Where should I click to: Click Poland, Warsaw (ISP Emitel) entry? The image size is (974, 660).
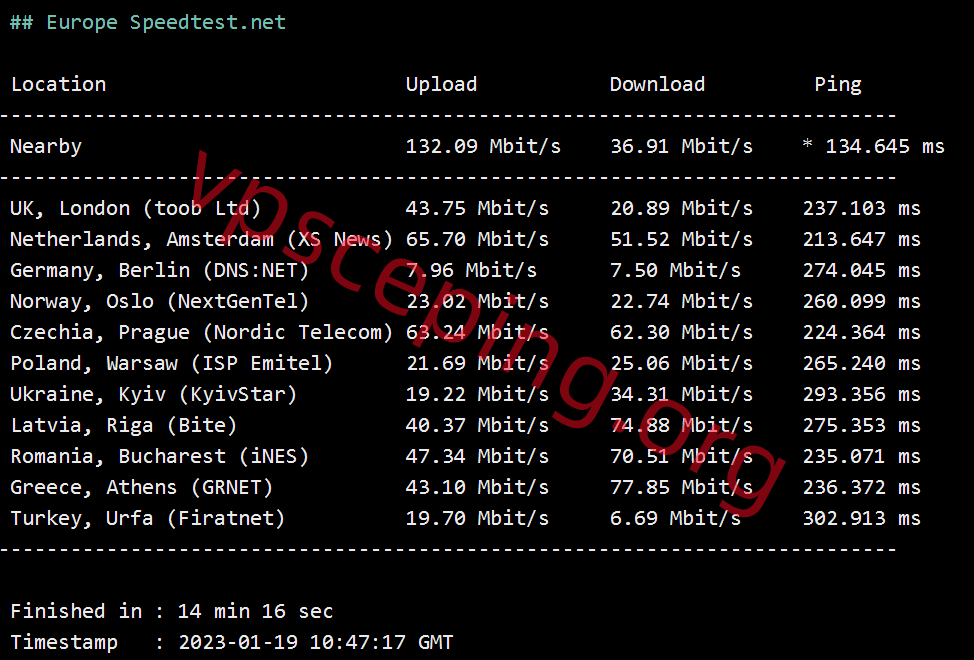point(171,363)
